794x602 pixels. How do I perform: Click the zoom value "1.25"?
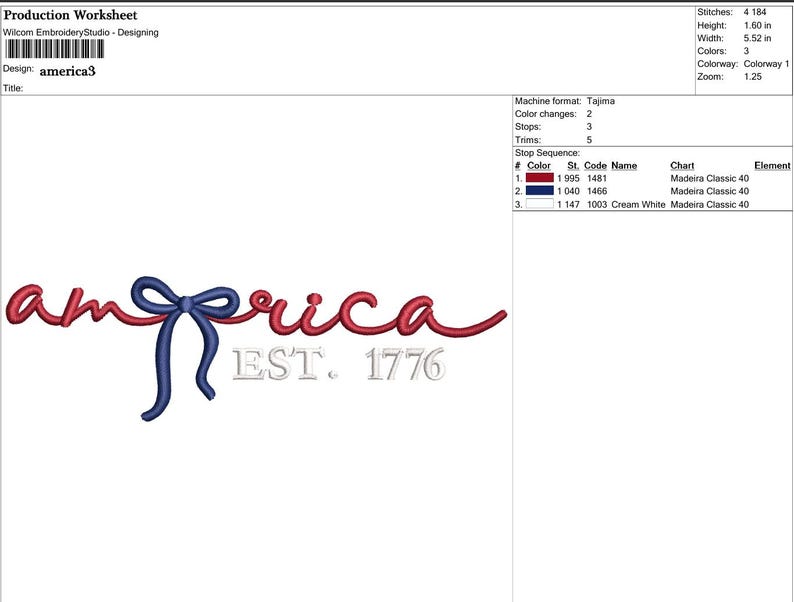point(752,76)
